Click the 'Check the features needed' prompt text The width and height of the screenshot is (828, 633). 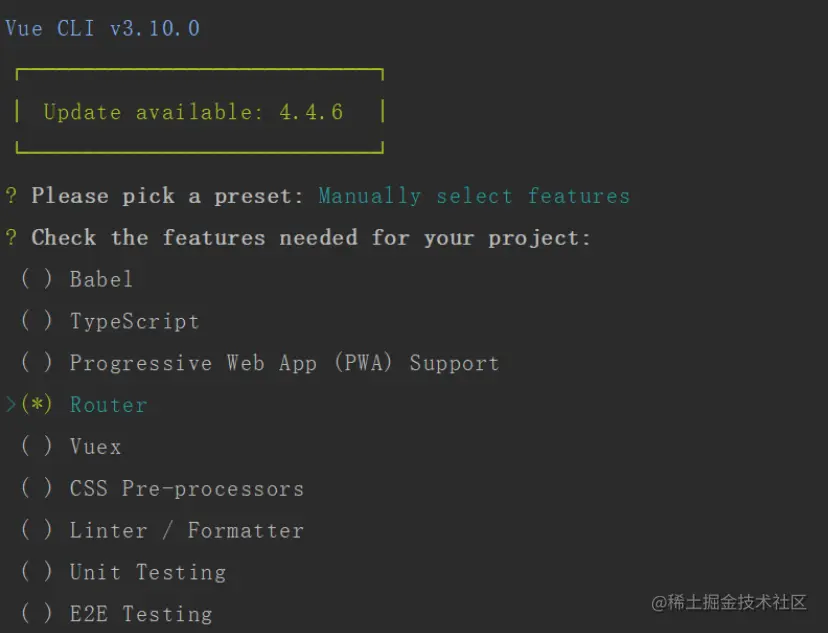[x=311, y=238]
